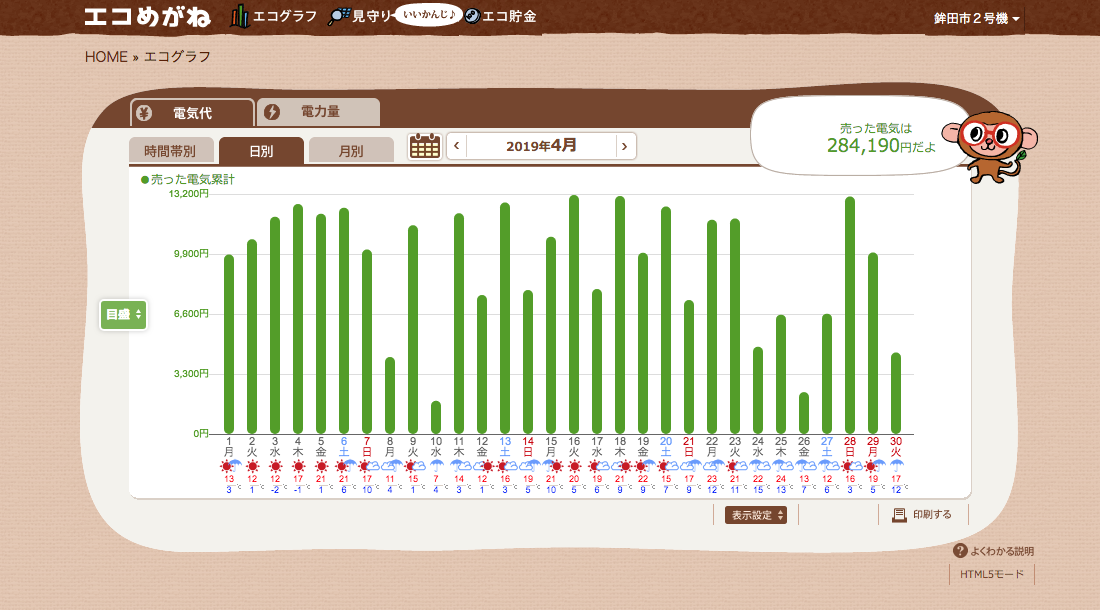Go to previous month with left arrow
1100x610 pixels.
(457, 146)
